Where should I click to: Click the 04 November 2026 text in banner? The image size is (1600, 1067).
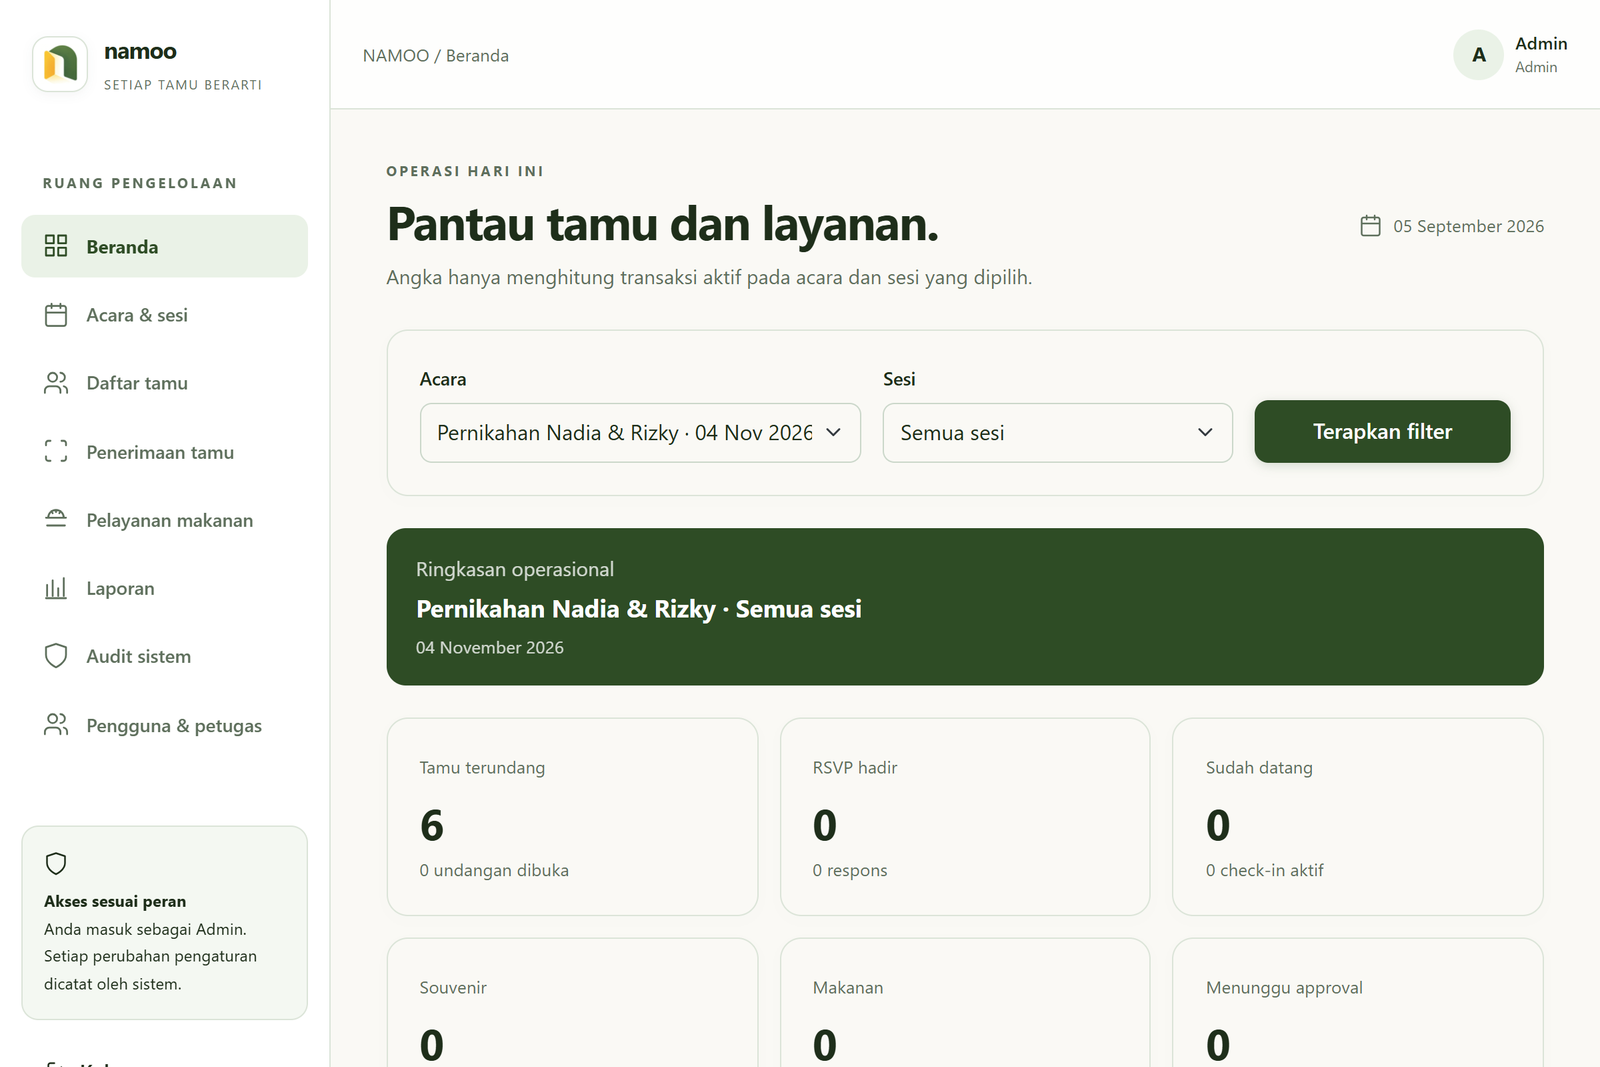pyautogui.click(x=490, y=647)
